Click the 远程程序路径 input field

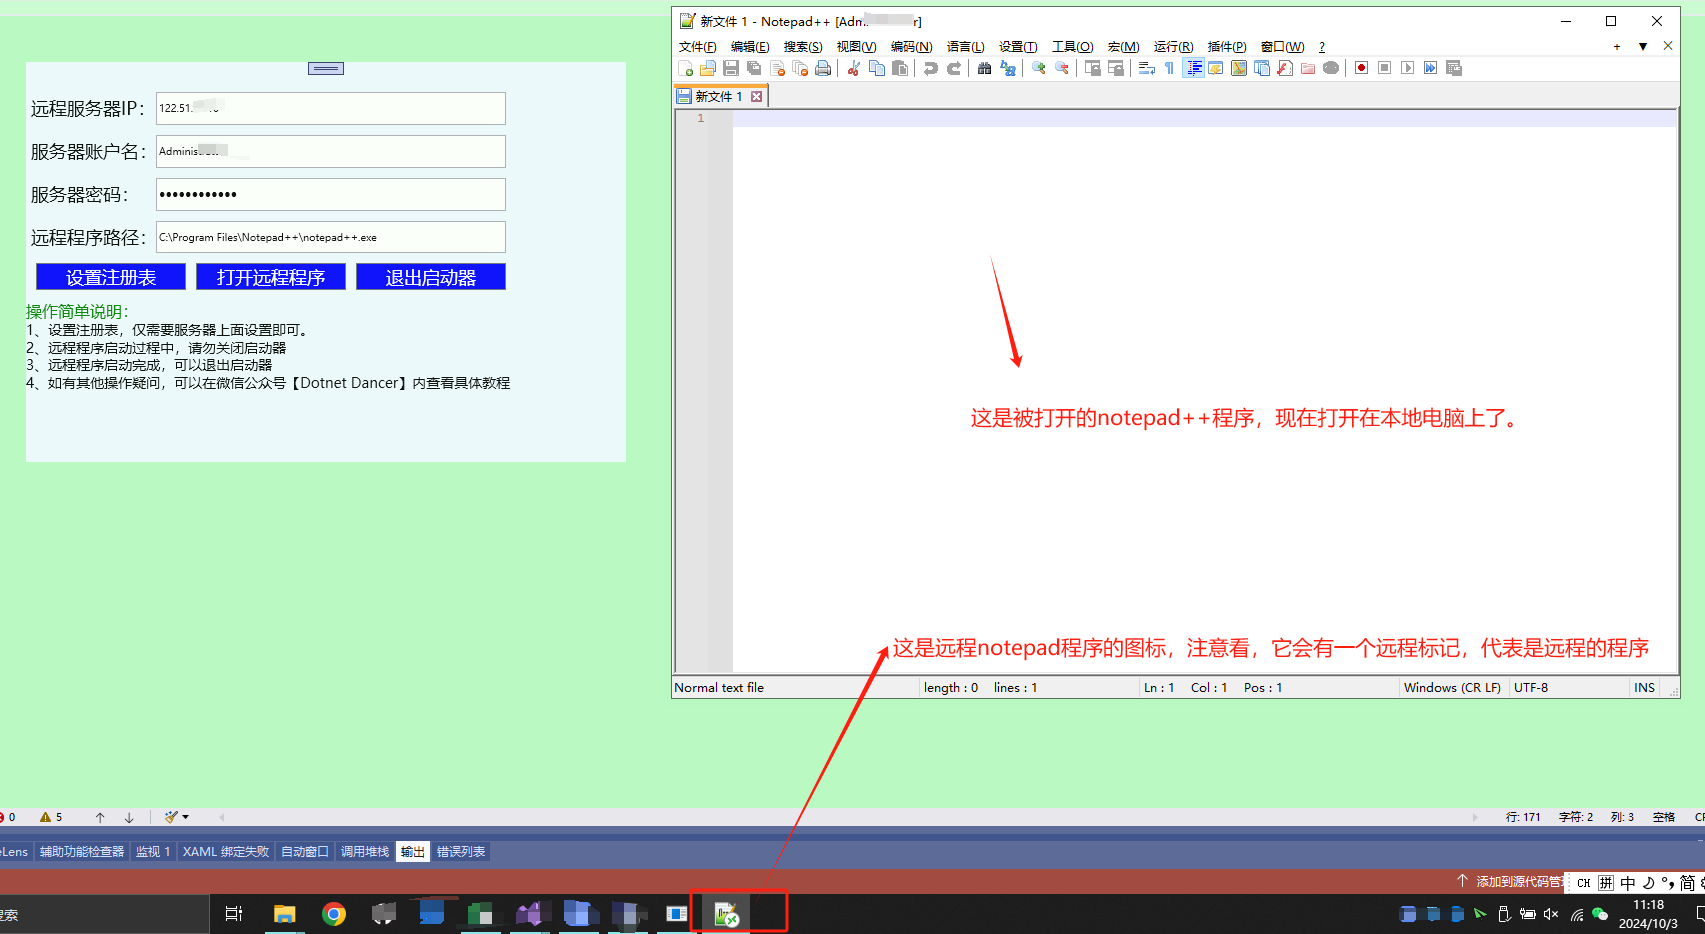(x=331, y=237)
